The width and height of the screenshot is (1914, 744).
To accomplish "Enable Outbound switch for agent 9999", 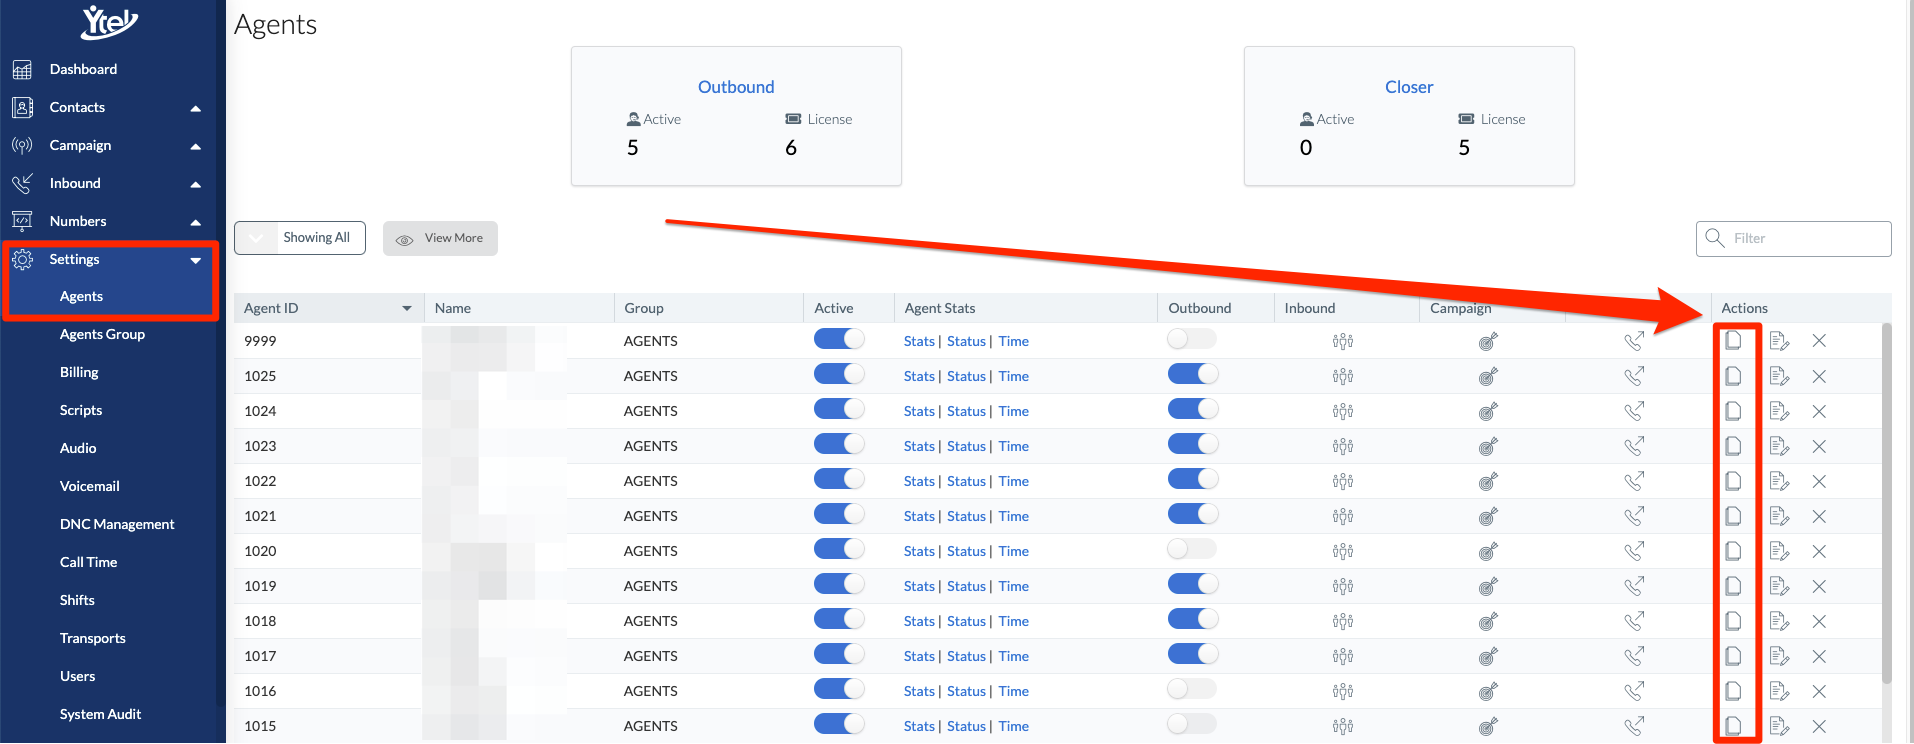I will pos(1192,339).
